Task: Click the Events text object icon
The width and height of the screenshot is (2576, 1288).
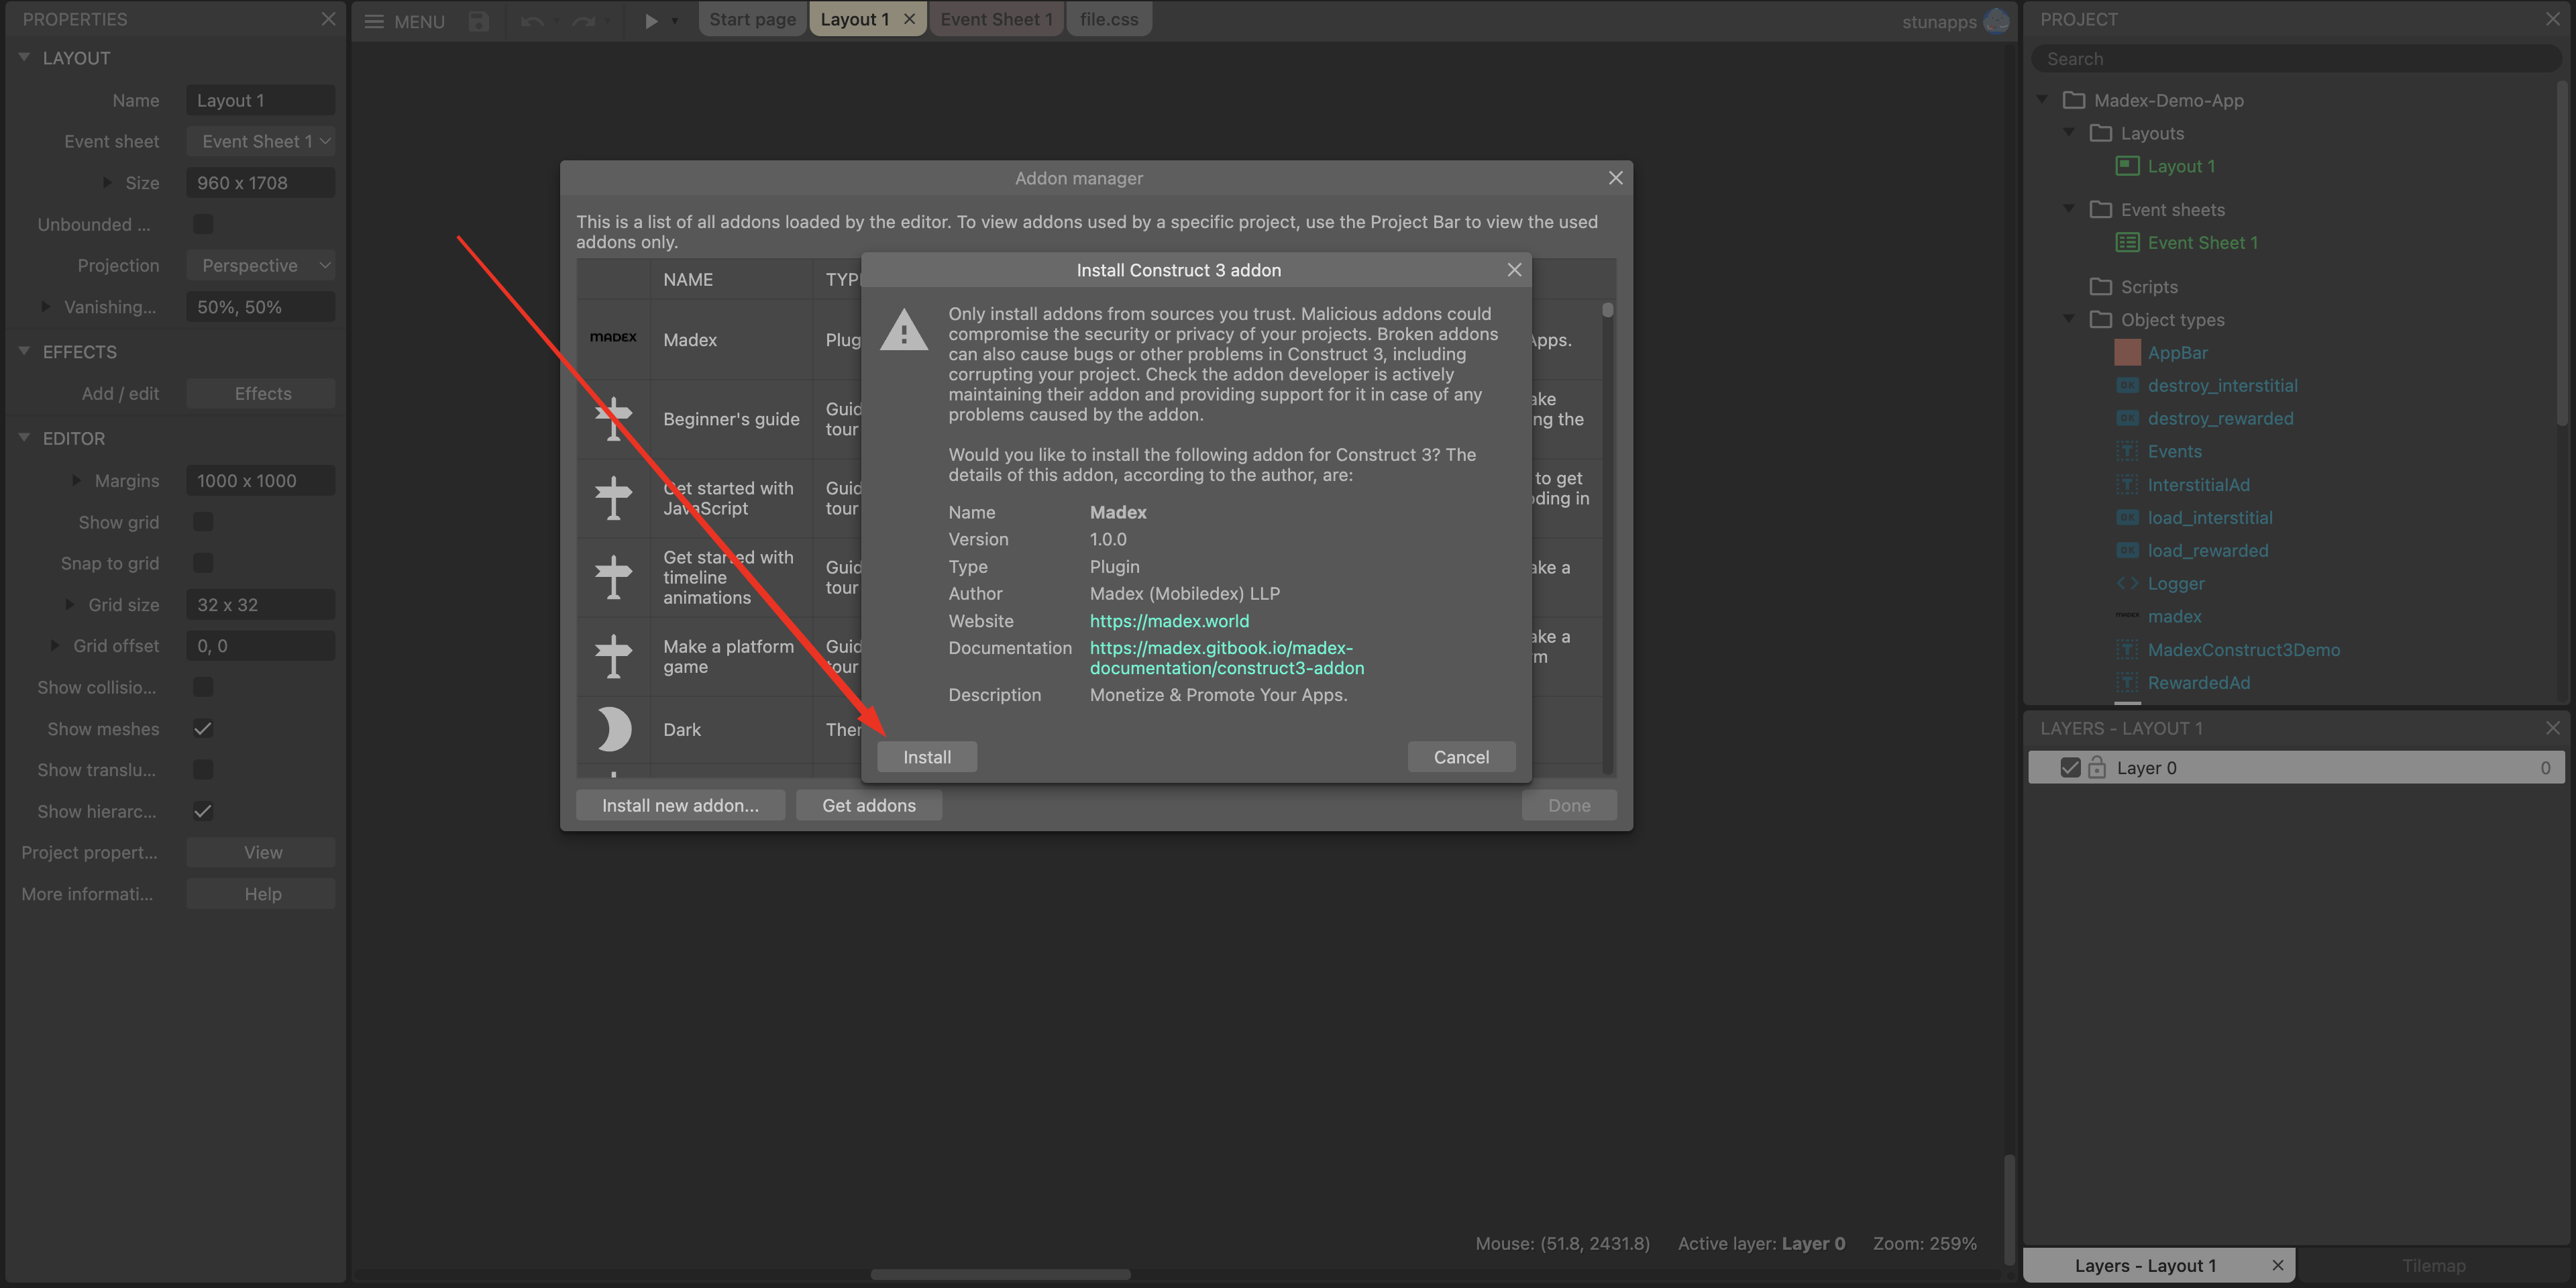Action: click(2127, 451)
